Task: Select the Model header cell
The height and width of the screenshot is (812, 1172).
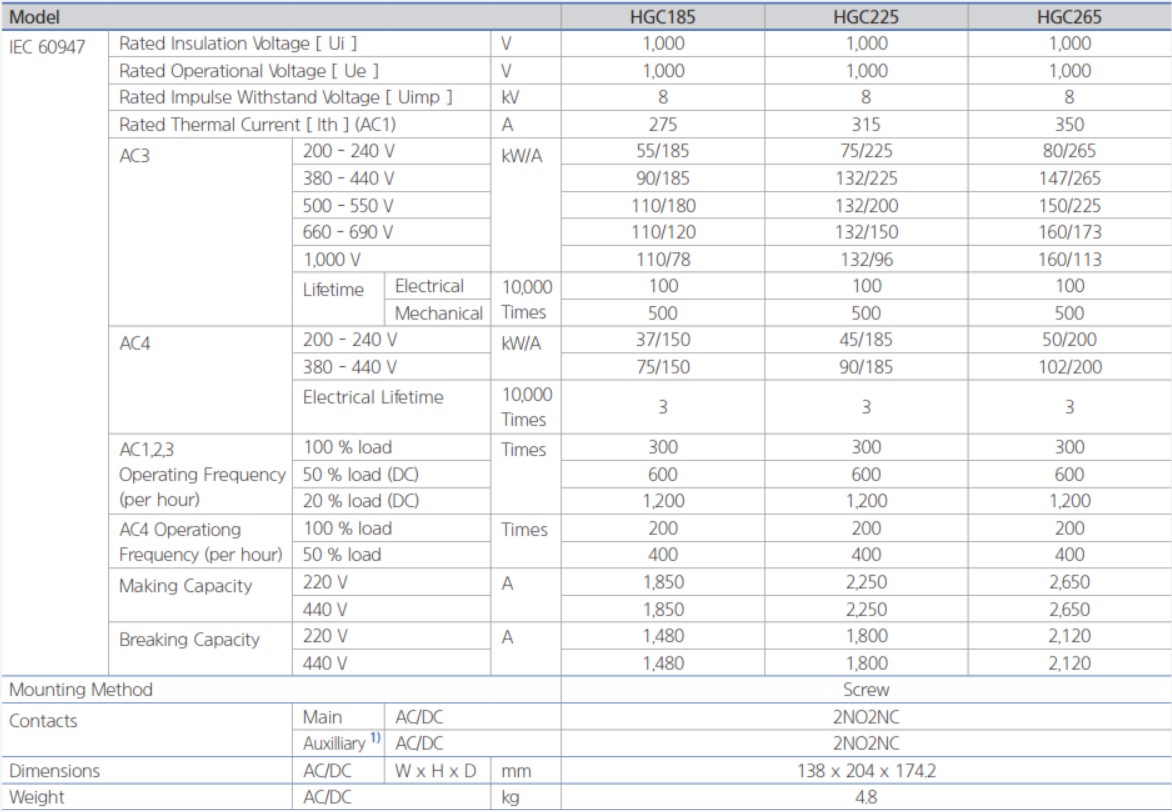Action: coord(35,18)
